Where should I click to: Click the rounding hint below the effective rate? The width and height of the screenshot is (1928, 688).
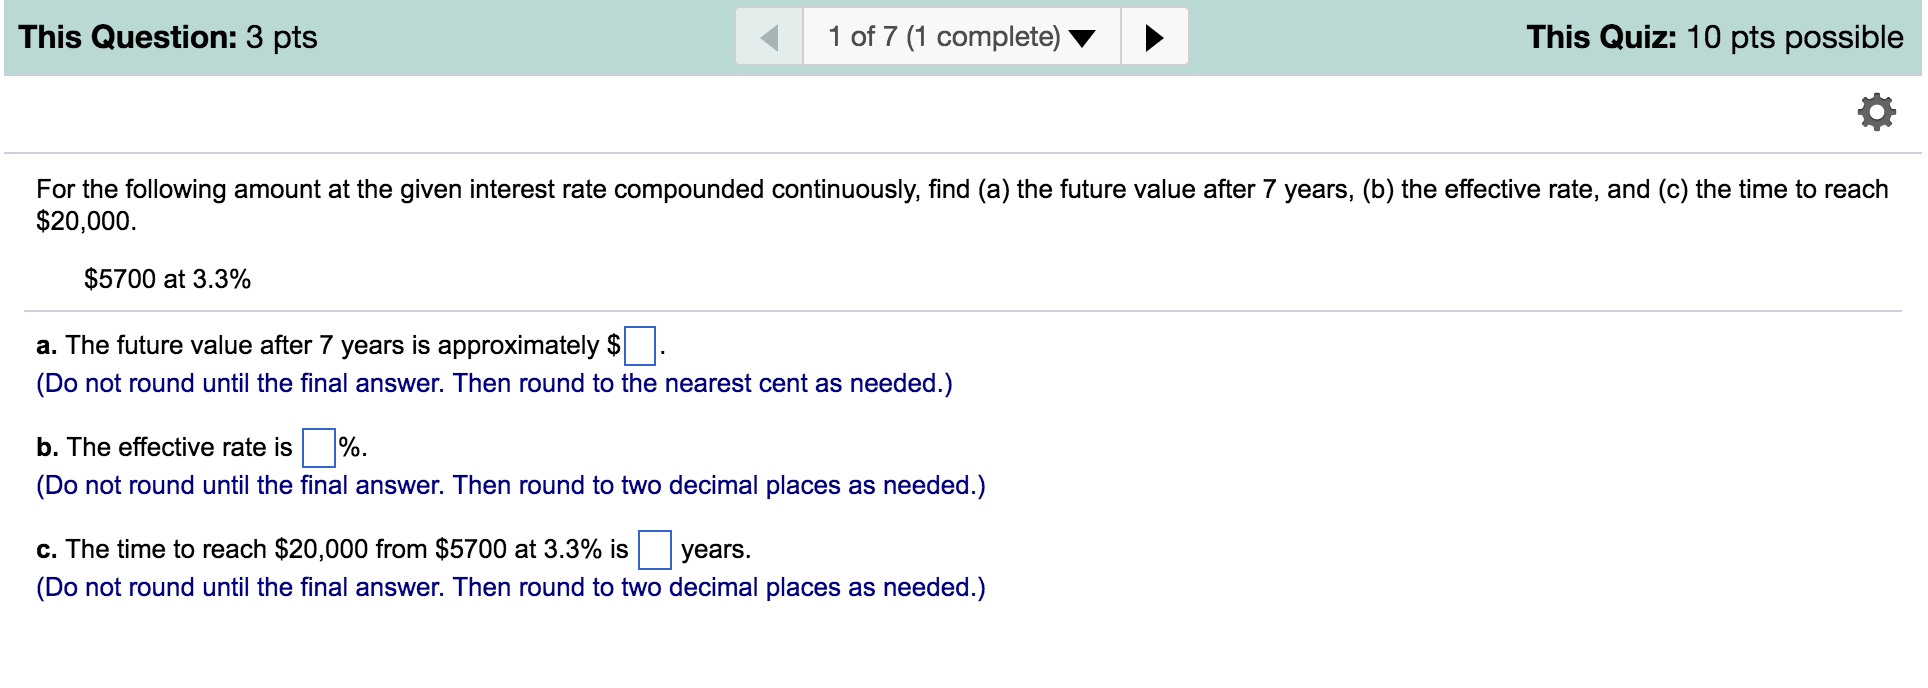click(510, 486)
